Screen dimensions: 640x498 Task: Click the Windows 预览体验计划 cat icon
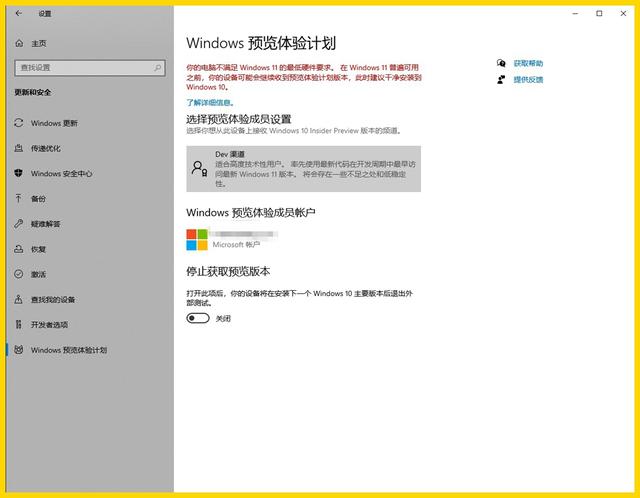click(x=19, y=349)
